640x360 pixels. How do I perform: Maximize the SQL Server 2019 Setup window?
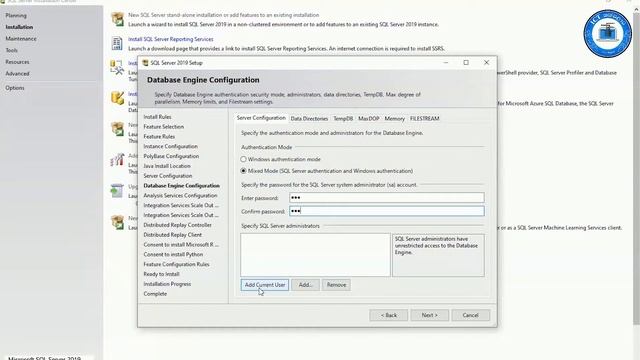tap(466, 62)
